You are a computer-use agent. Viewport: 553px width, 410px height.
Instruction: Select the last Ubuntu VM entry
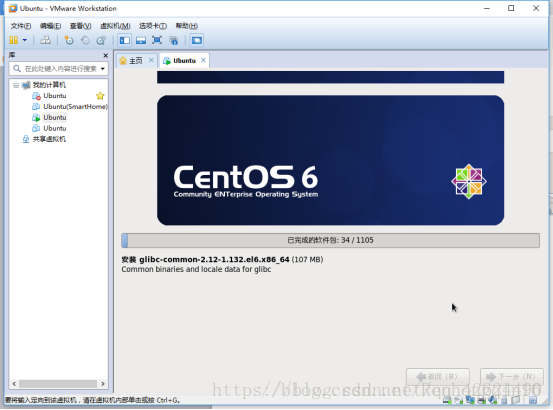coord(55,128)
